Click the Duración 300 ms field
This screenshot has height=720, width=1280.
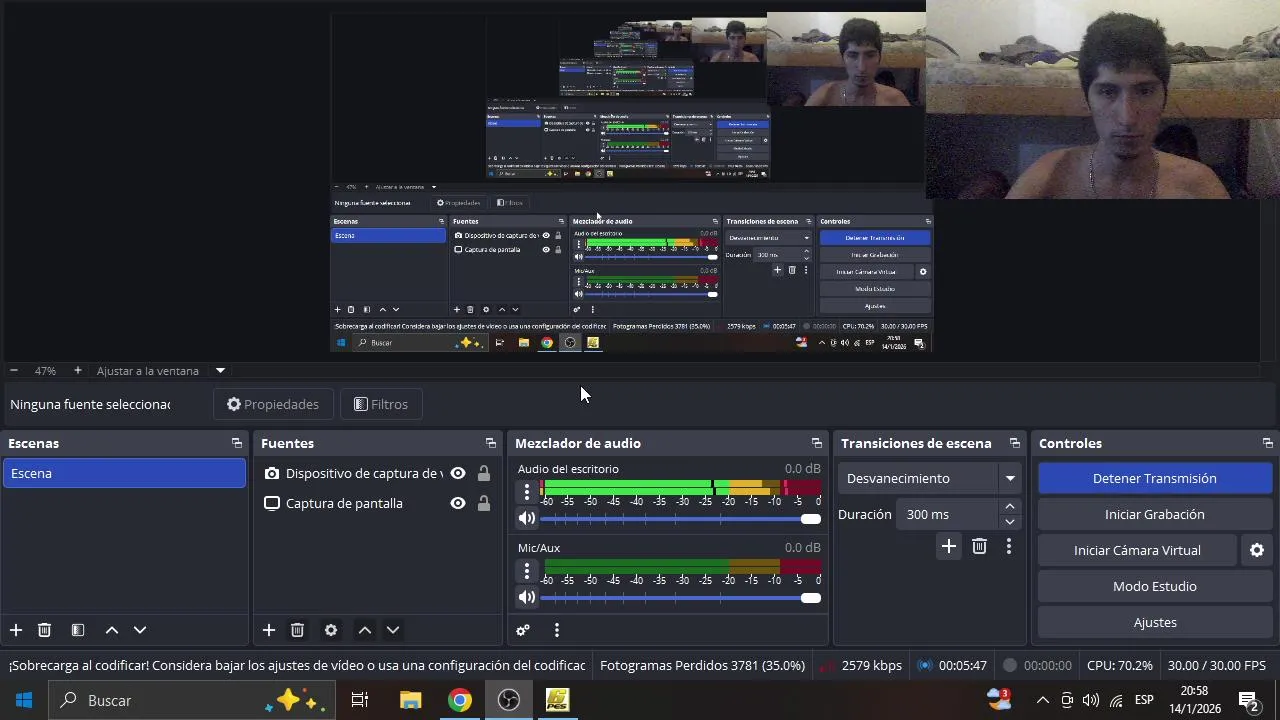coord(947,514)
